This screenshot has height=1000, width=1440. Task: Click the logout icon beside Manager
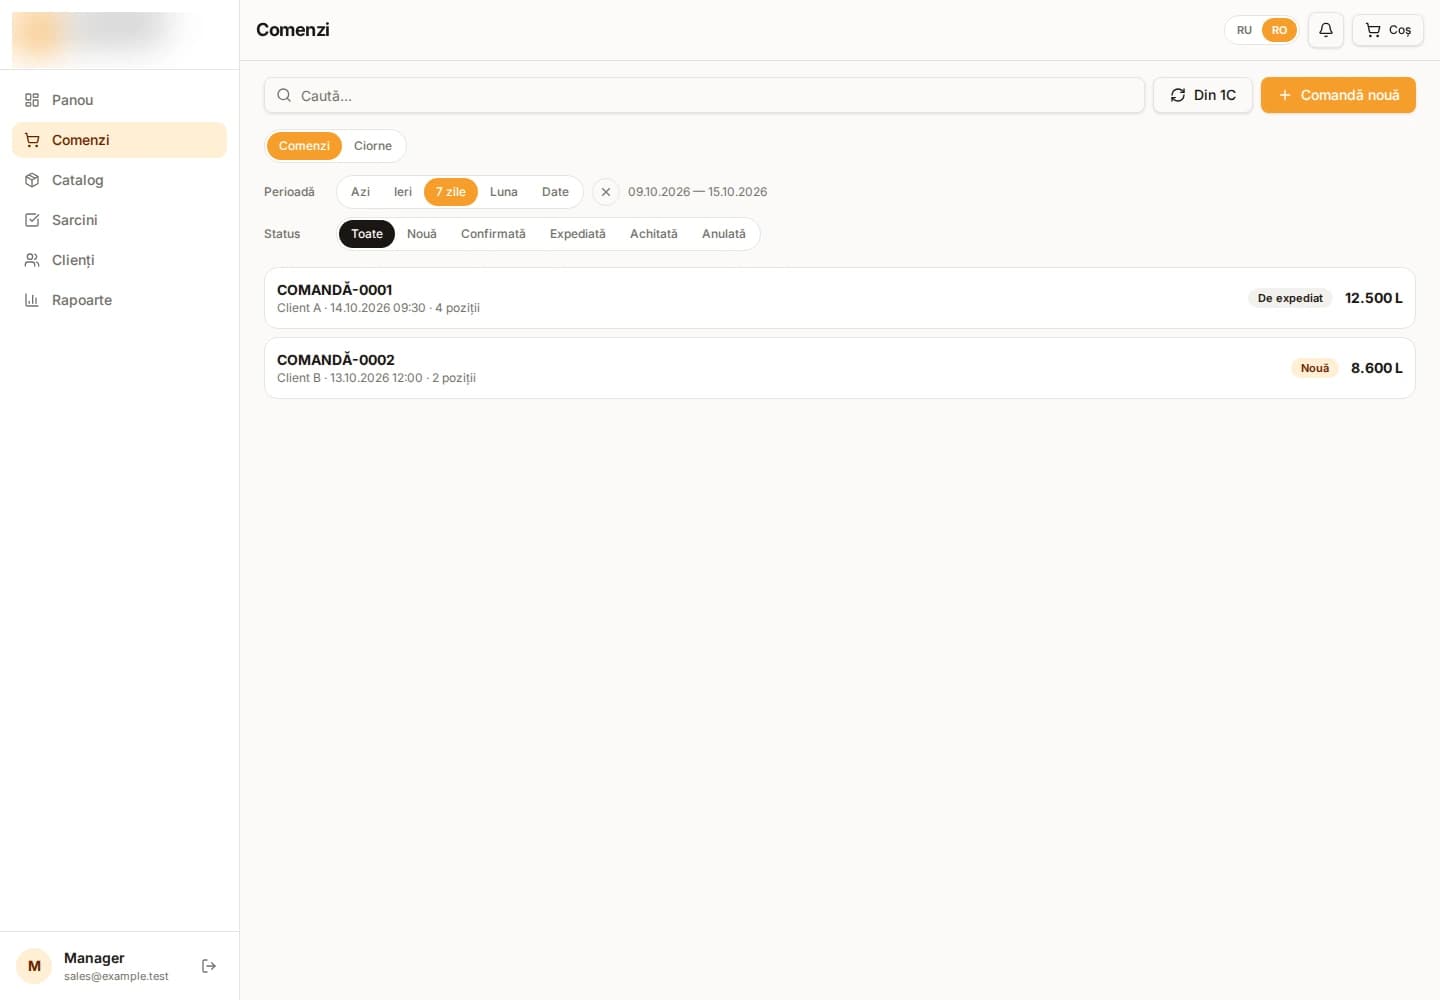point(209,966)
